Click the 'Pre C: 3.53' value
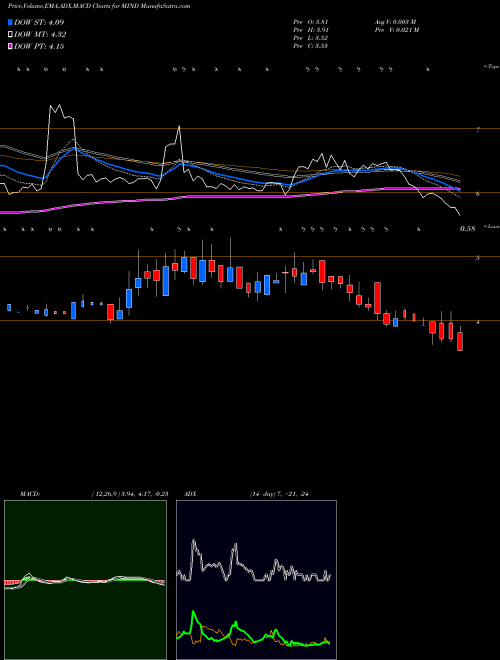The width and height of the screenshot is (500, 660). point(311,46)
